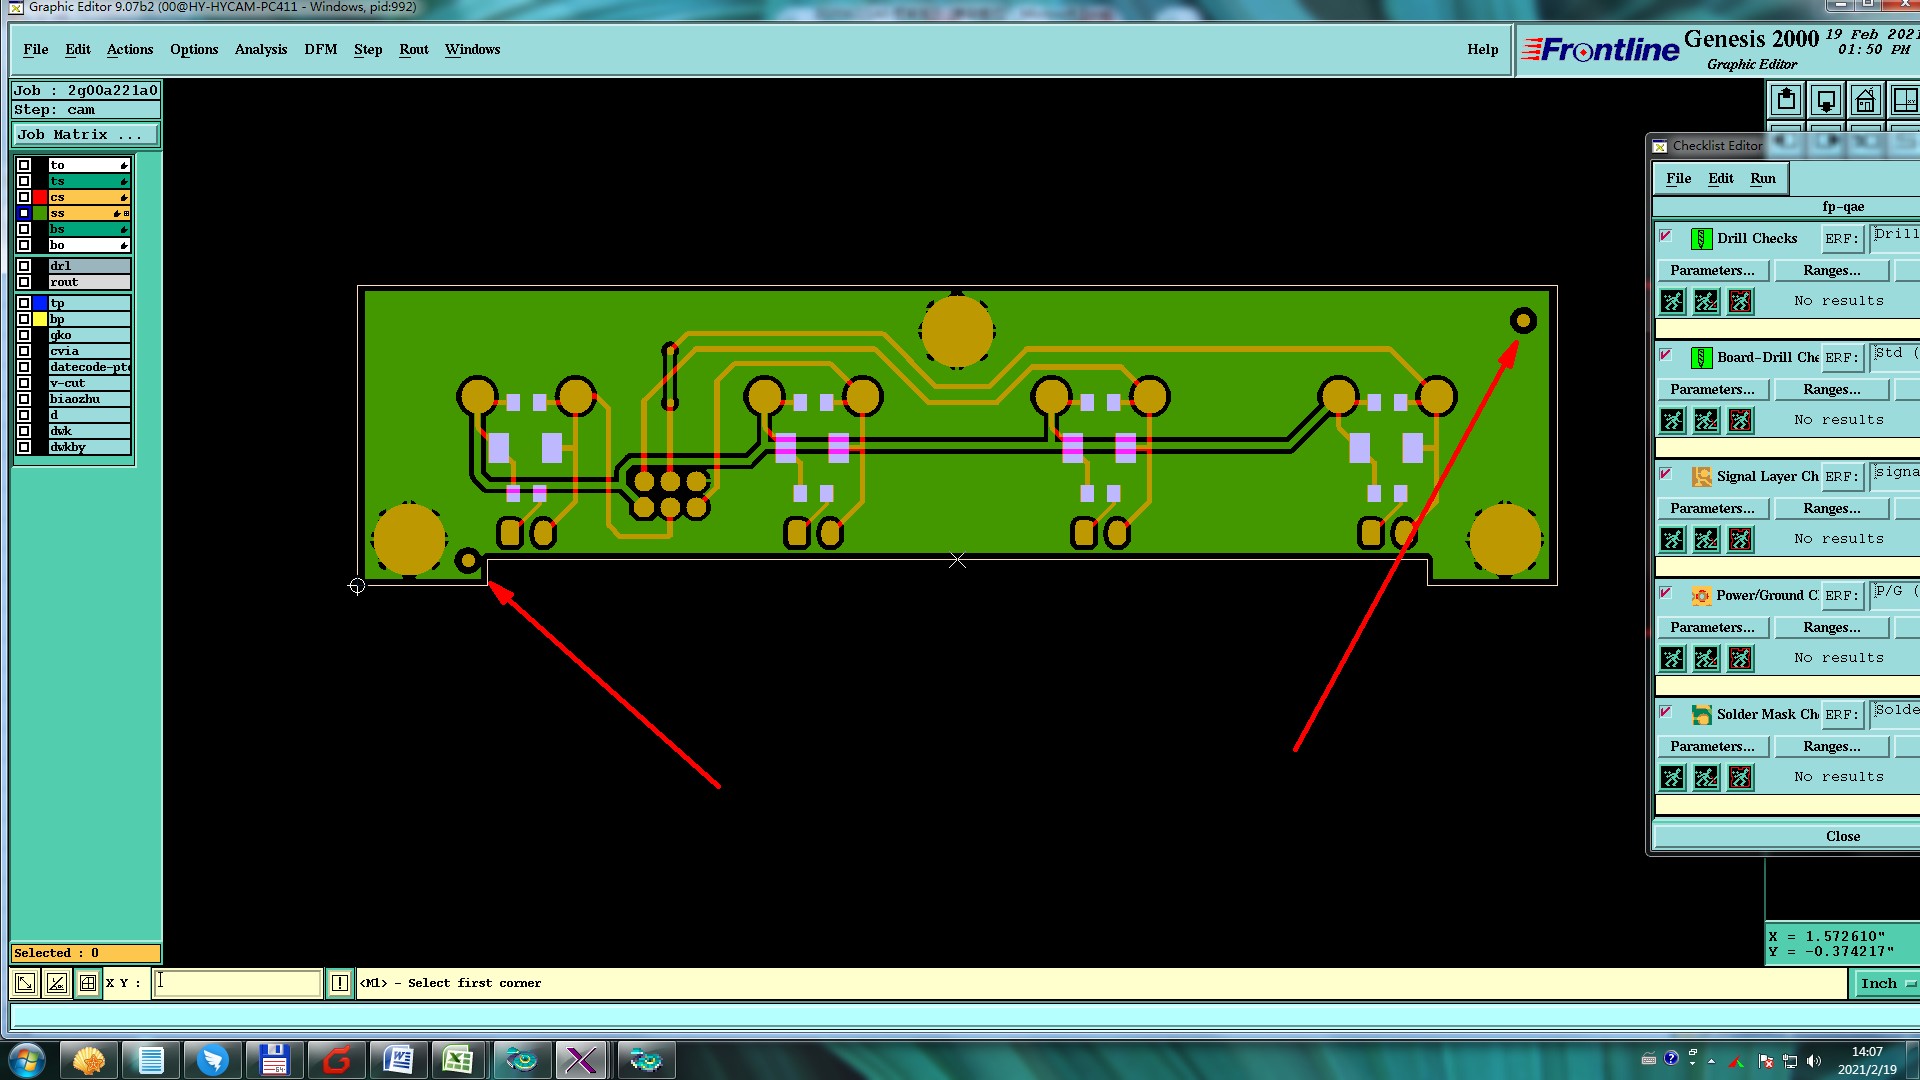Open the Job Matrix selector
Viewport: 1920px width, 1080px height.
click(85, 134)
